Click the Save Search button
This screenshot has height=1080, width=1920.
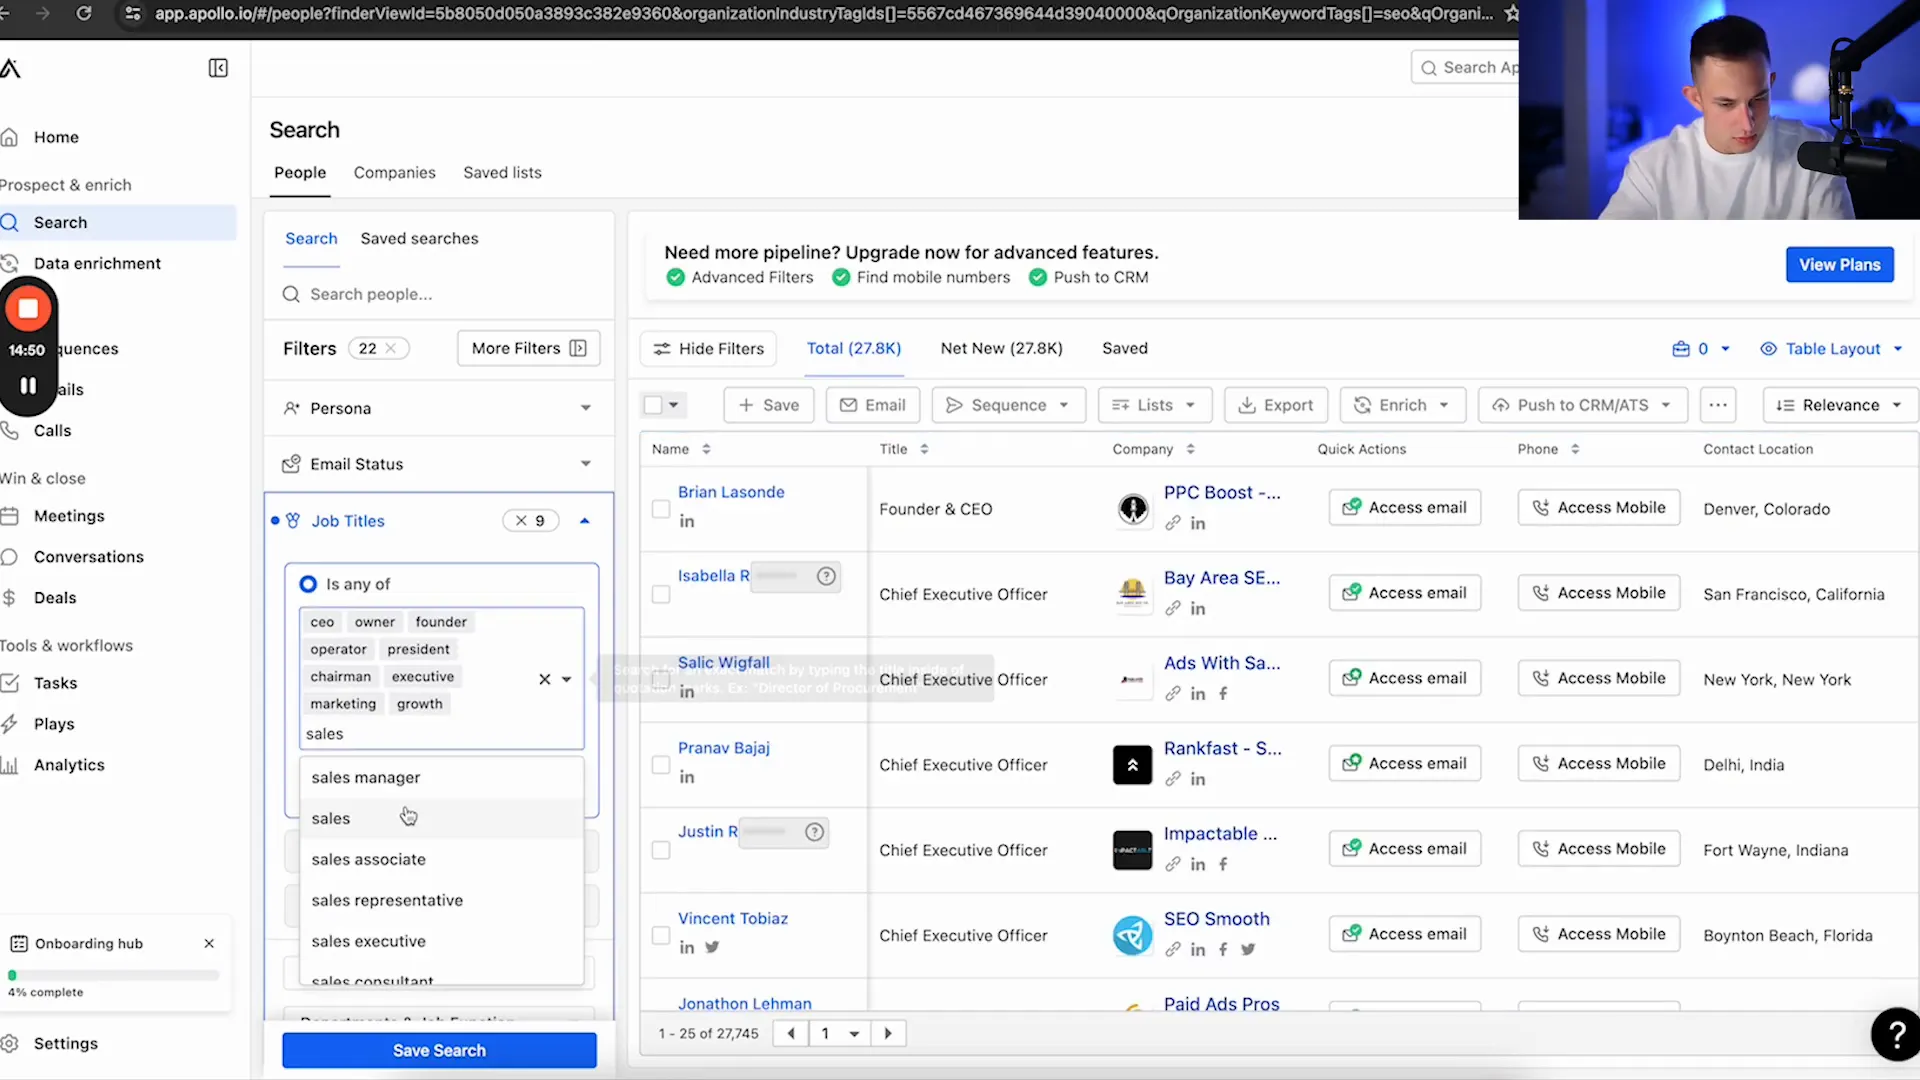coord(439,1051)
